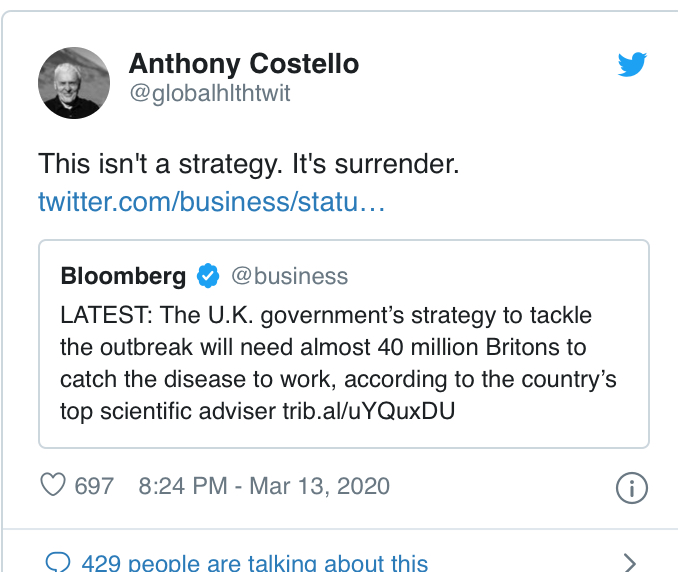The image size is (678, 572).
Task: Click the Bloomberg account name
Action: (x=123, y=276)
